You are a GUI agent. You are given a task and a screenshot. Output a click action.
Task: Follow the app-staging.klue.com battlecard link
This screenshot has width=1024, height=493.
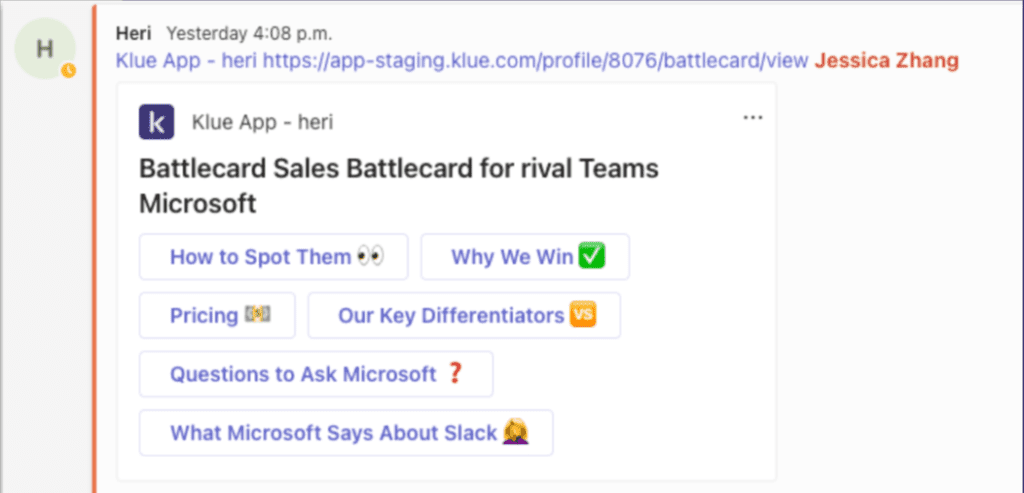pos(536,61)
